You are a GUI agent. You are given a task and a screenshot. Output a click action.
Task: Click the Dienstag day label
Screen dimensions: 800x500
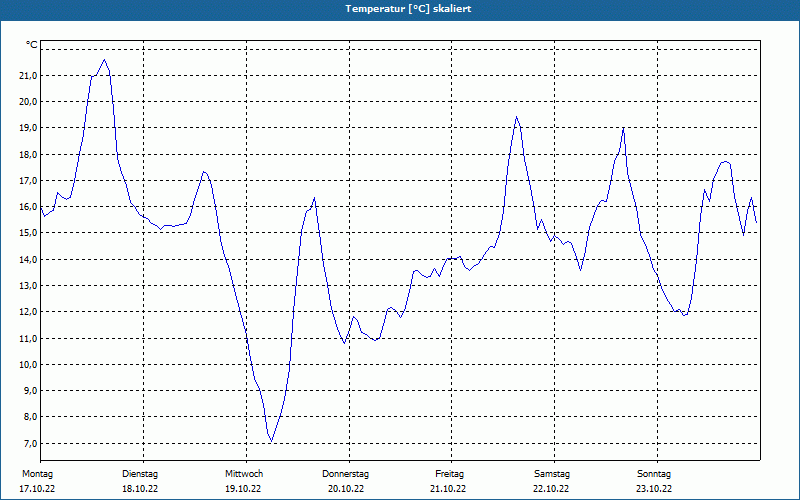pyautogui.click(x=140, y=474)
